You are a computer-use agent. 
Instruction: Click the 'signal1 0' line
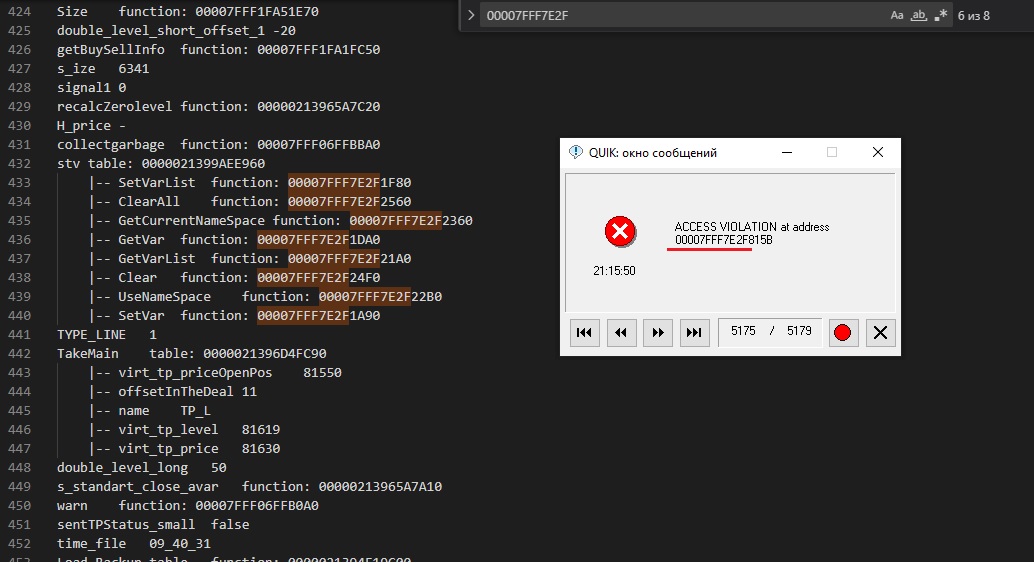92,88
